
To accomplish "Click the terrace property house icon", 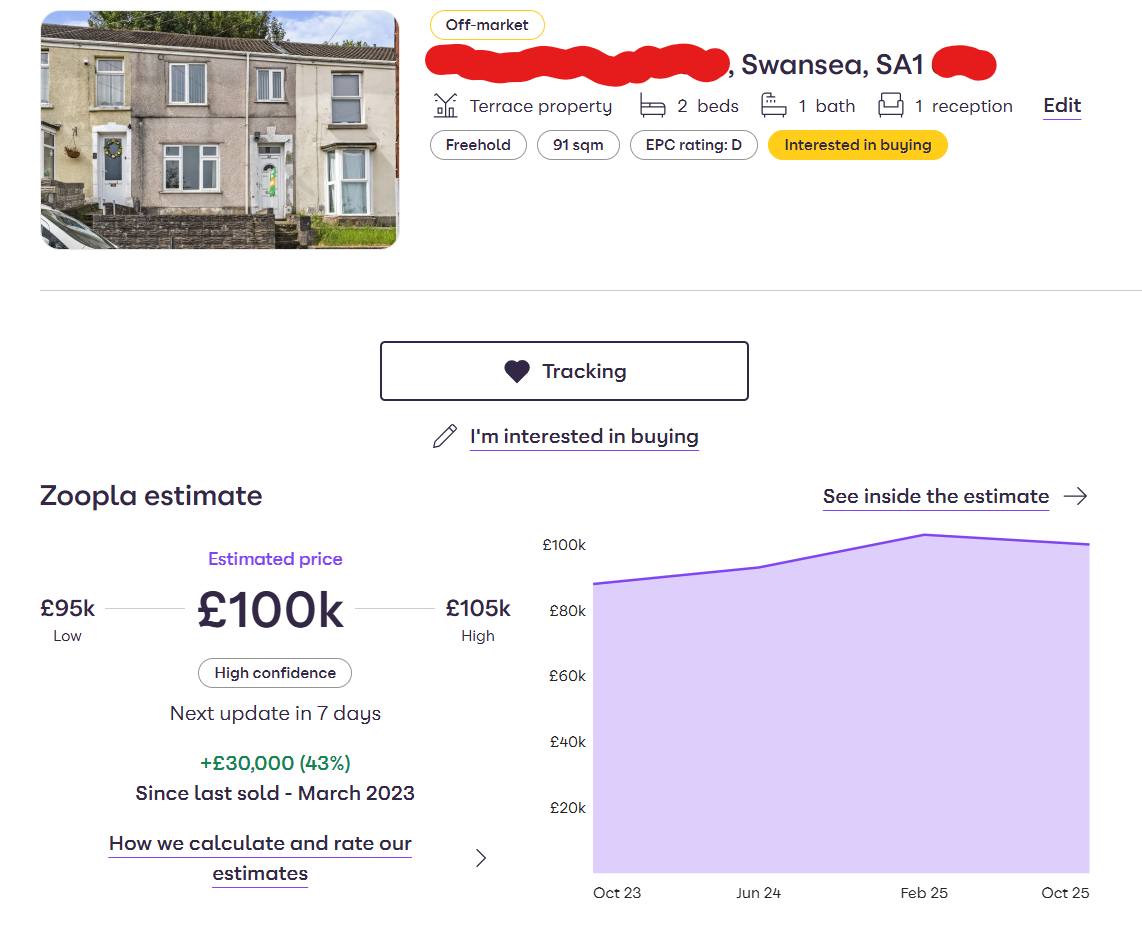I will [x=445, y=106].
